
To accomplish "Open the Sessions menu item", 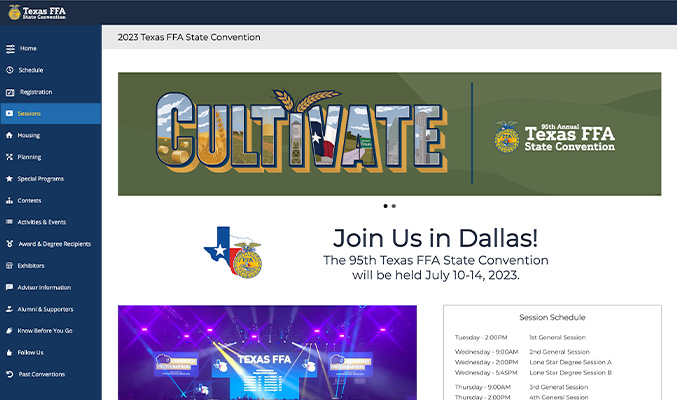I will click(x=29, y=114).
